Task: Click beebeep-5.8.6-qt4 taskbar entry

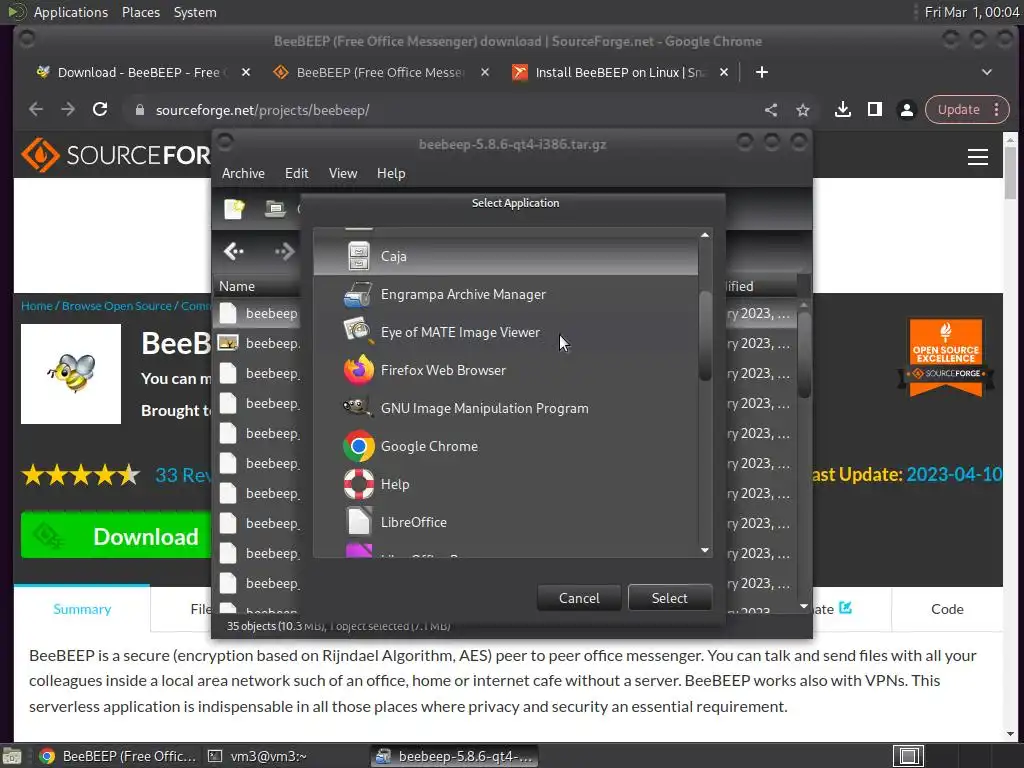Action: pyautogui.click(x=455, y=756)
